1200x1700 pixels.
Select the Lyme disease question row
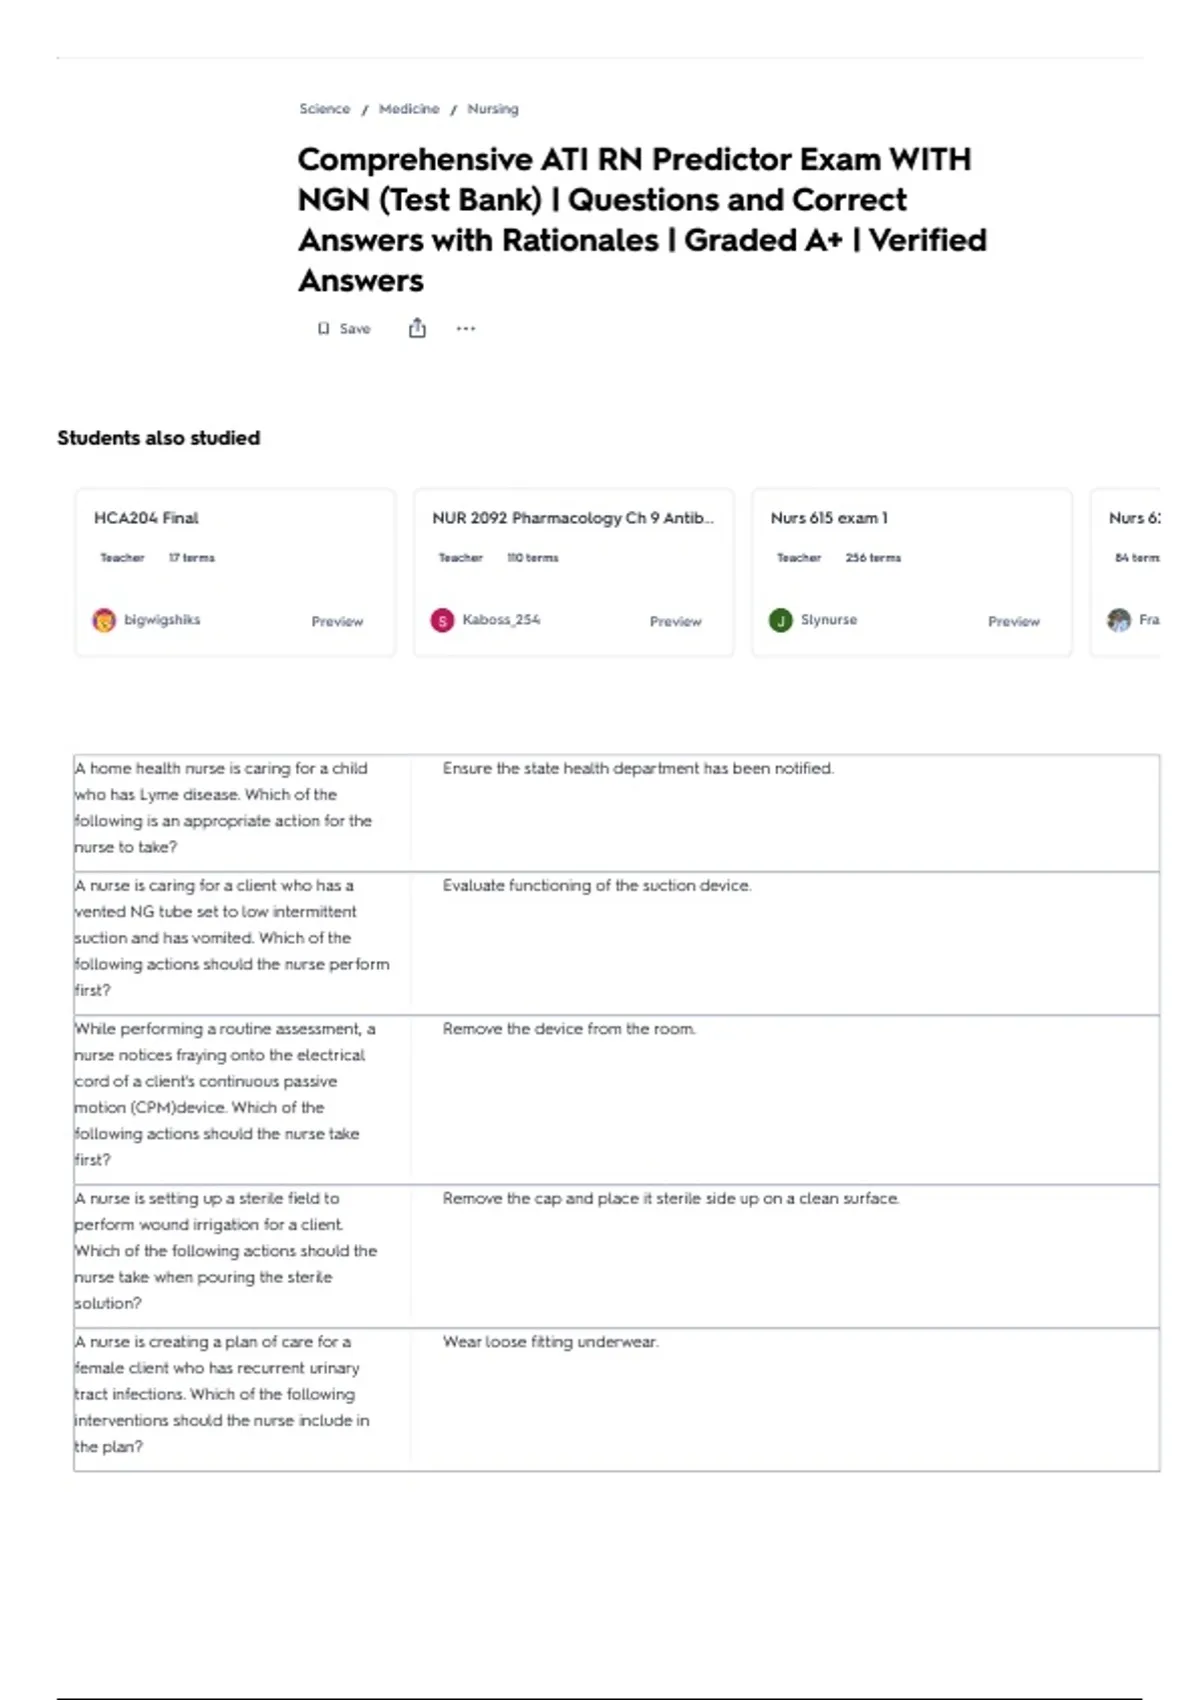tap(616, 813)
